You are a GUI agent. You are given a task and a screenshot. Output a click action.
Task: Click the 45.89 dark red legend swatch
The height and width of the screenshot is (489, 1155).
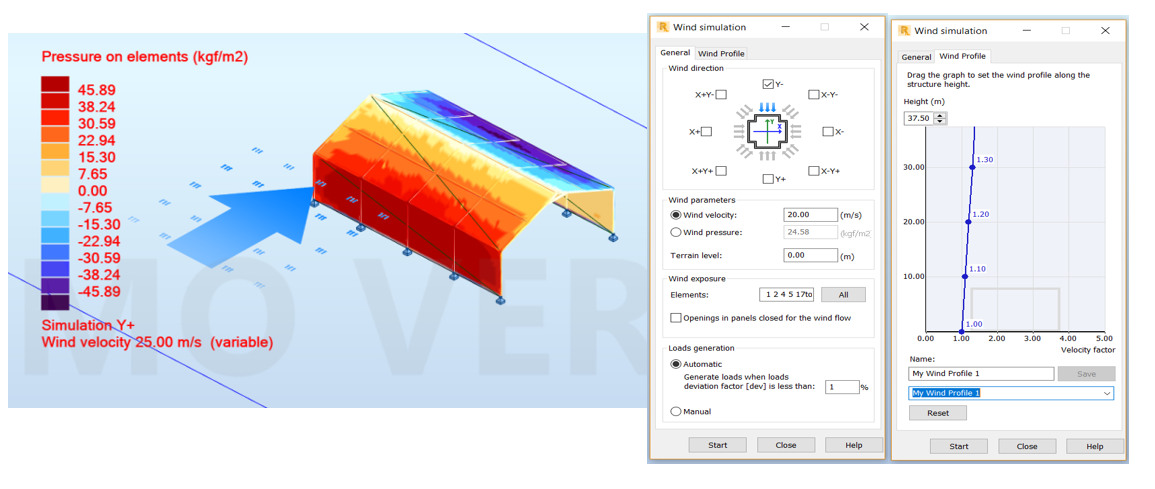coord(55,84)
